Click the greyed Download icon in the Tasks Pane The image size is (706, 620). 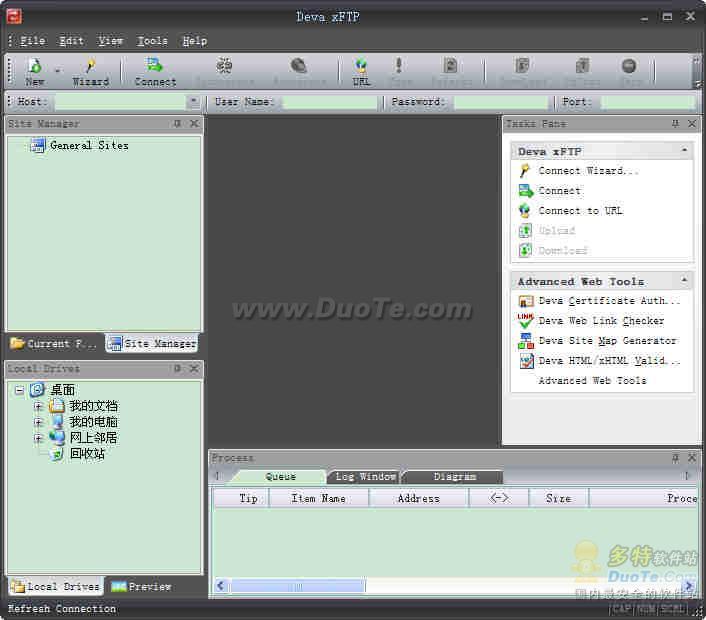pos(525,250)
